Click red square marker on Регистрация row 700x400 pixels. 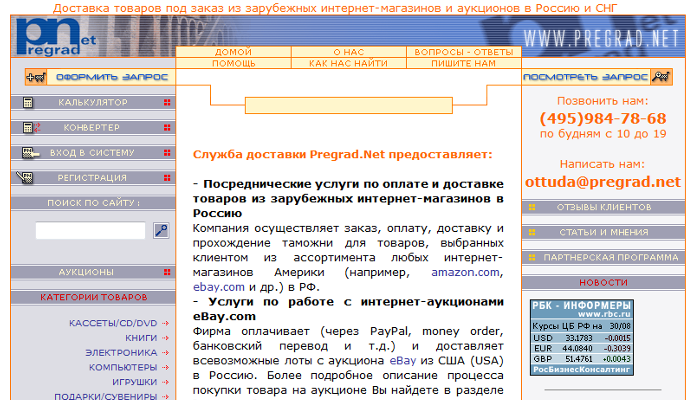167,178
